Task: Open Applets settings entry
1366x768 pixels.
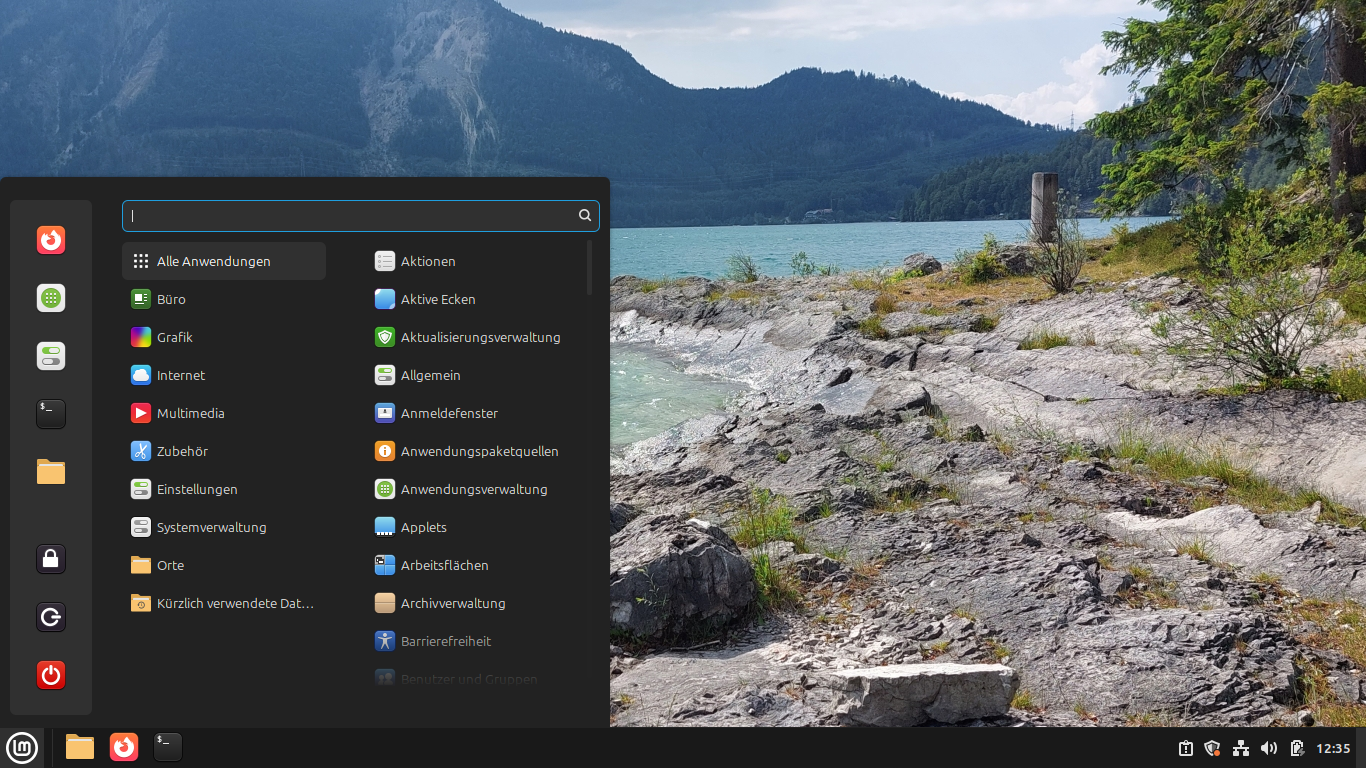Action: (x=475, y=527)
